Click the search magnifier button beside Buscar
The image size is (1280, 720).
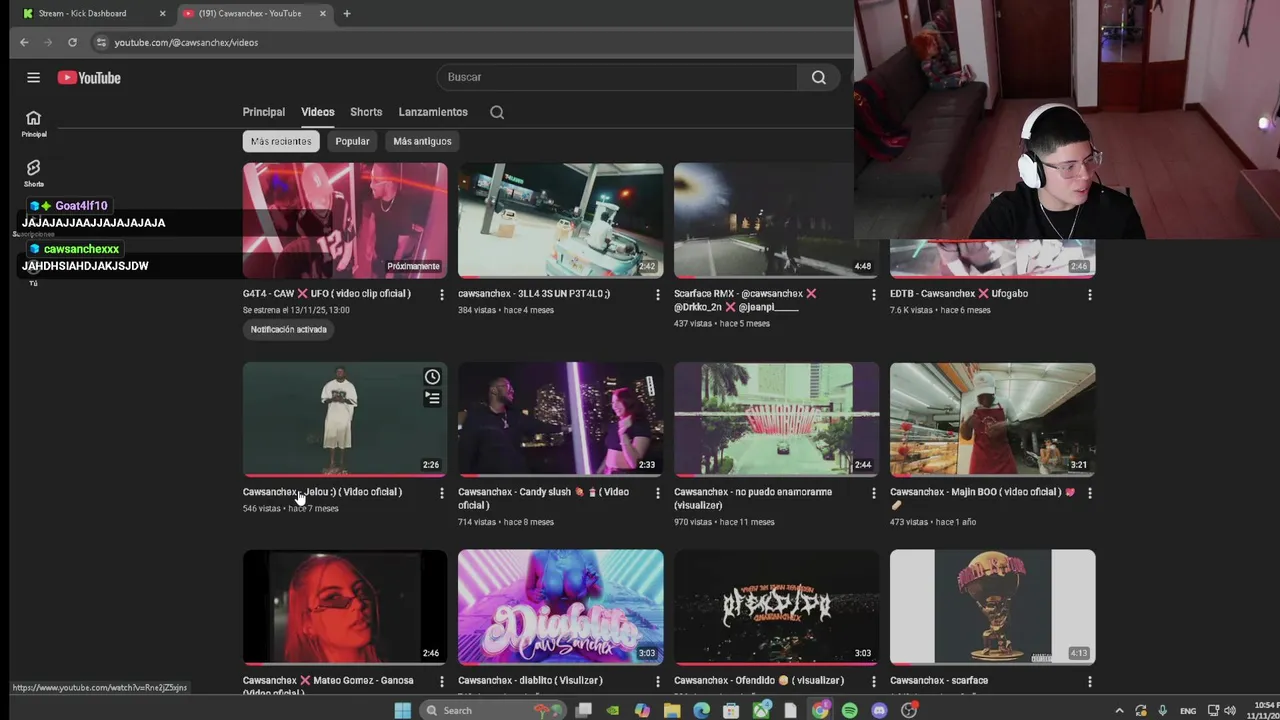[x=818, y=77]
